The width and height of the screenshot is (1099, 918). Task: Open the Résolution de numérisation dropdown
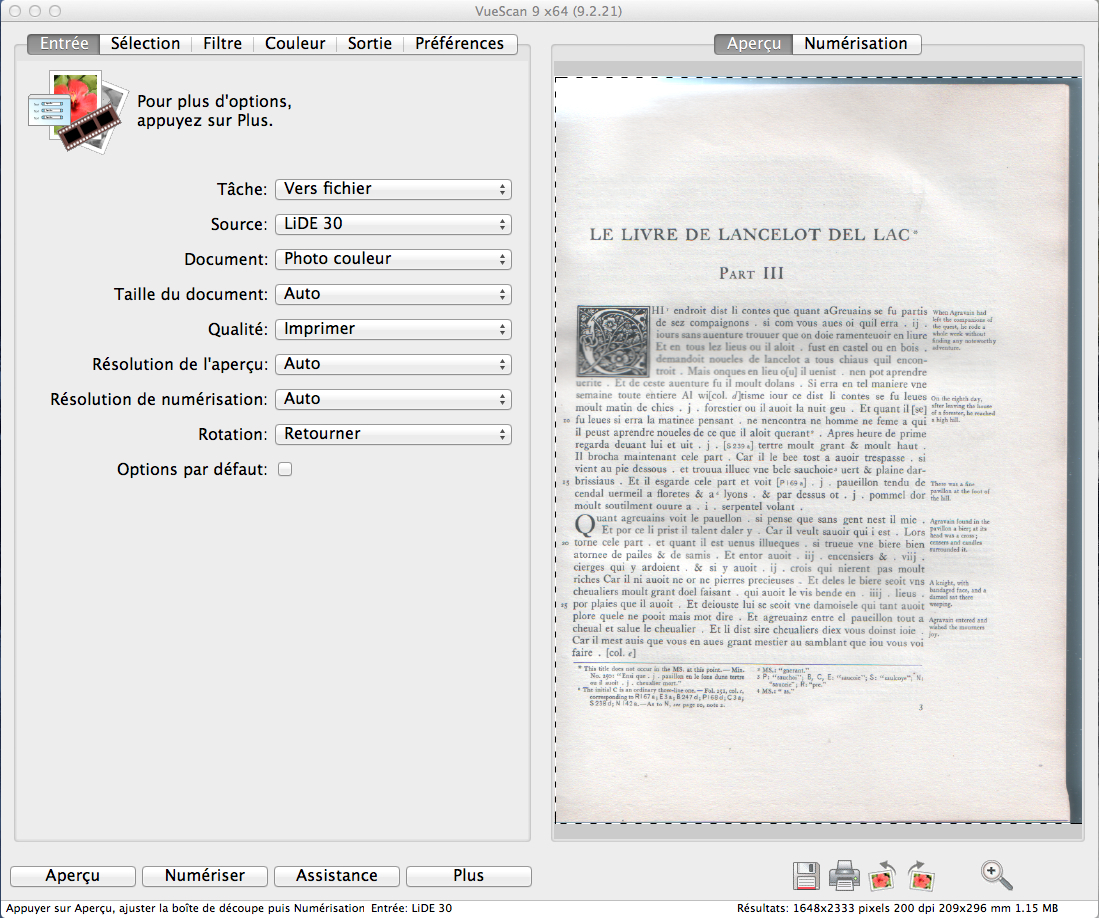[393, 399]
